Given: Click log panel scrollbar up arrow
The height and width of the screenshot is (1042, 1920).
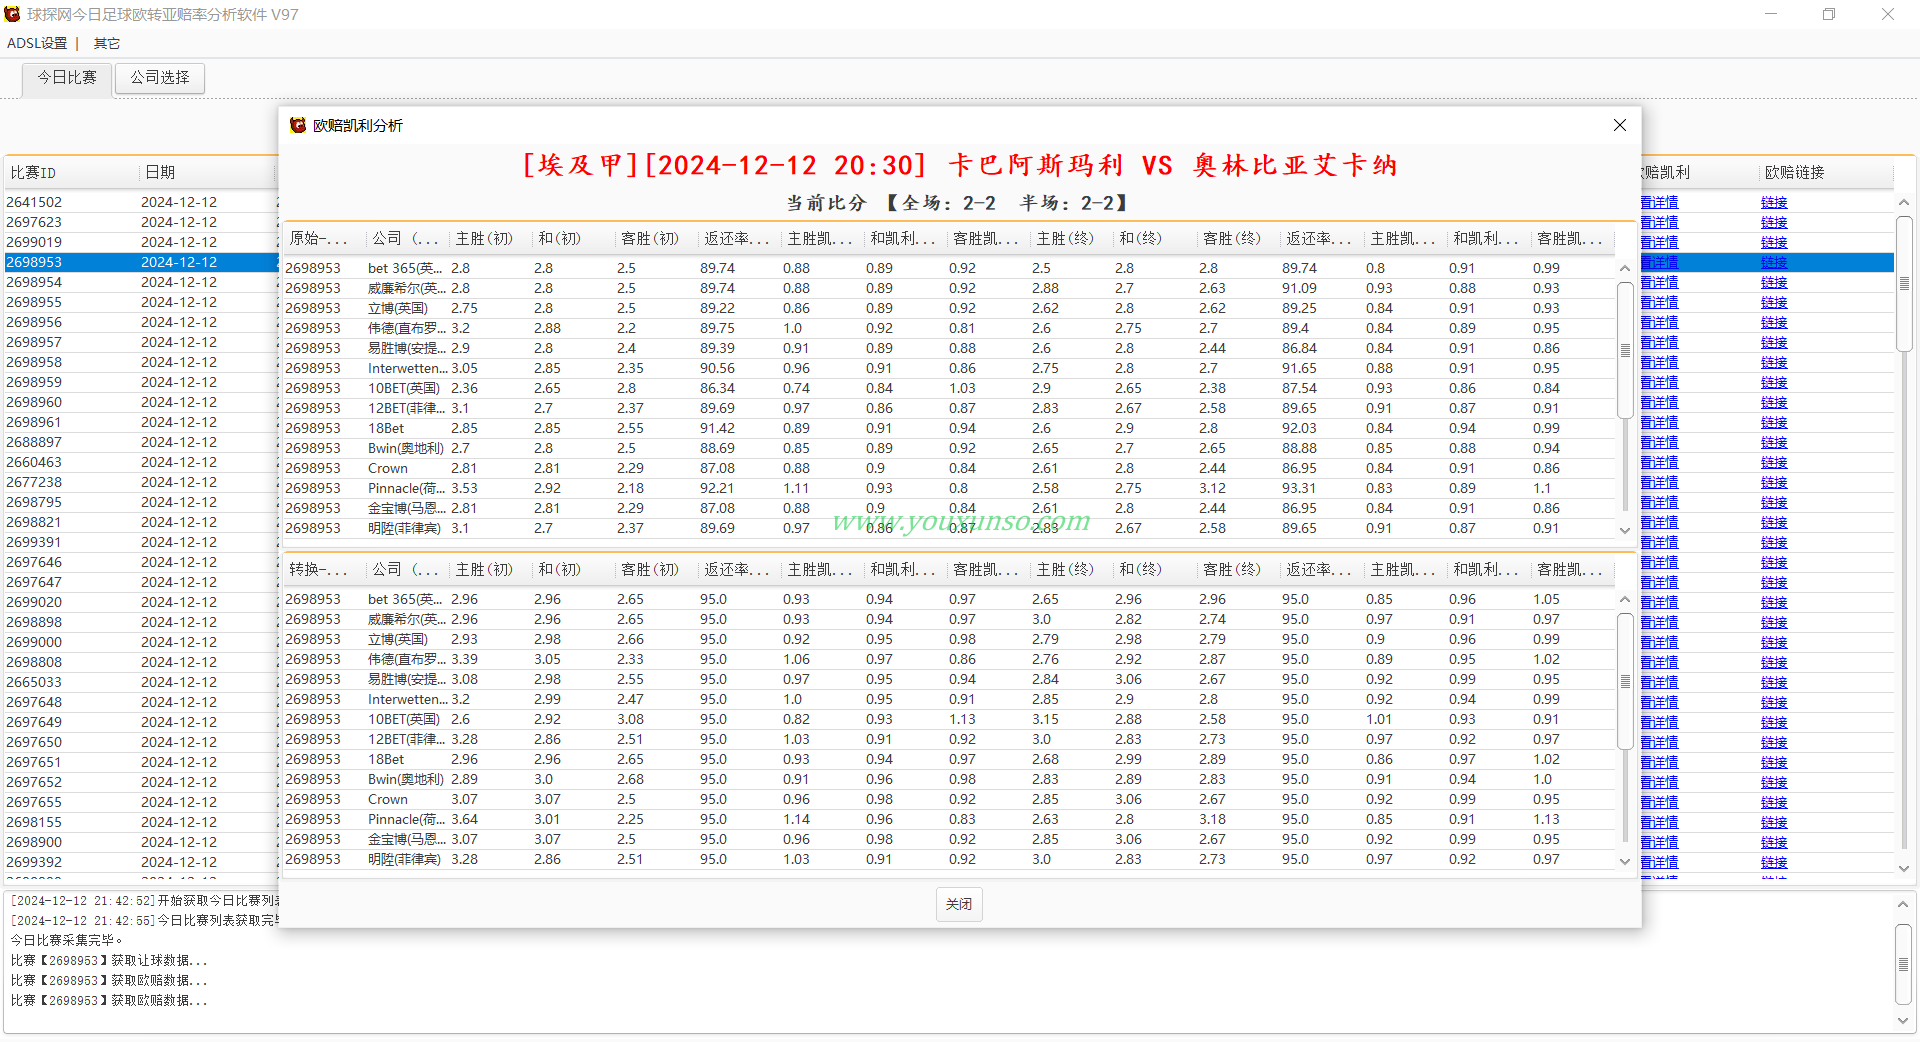Looking at the screenshot, I should [x=1904, y=904].
